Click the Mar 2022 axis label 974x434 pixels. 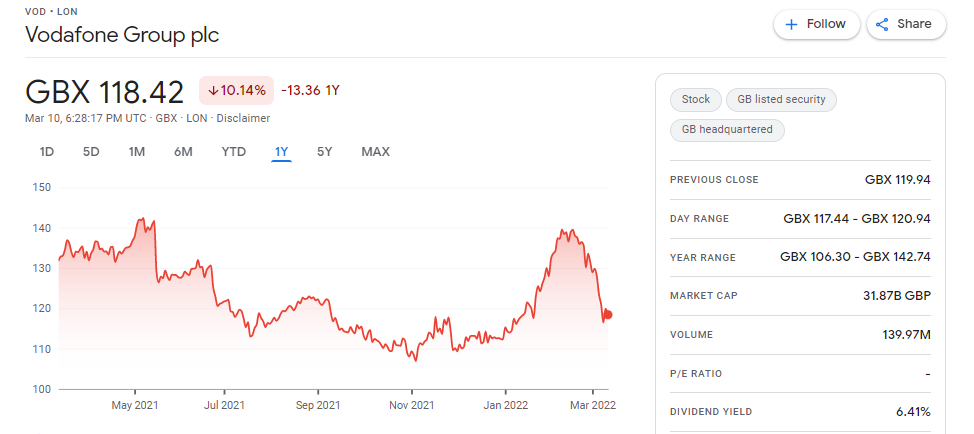[x=593, y=405]
